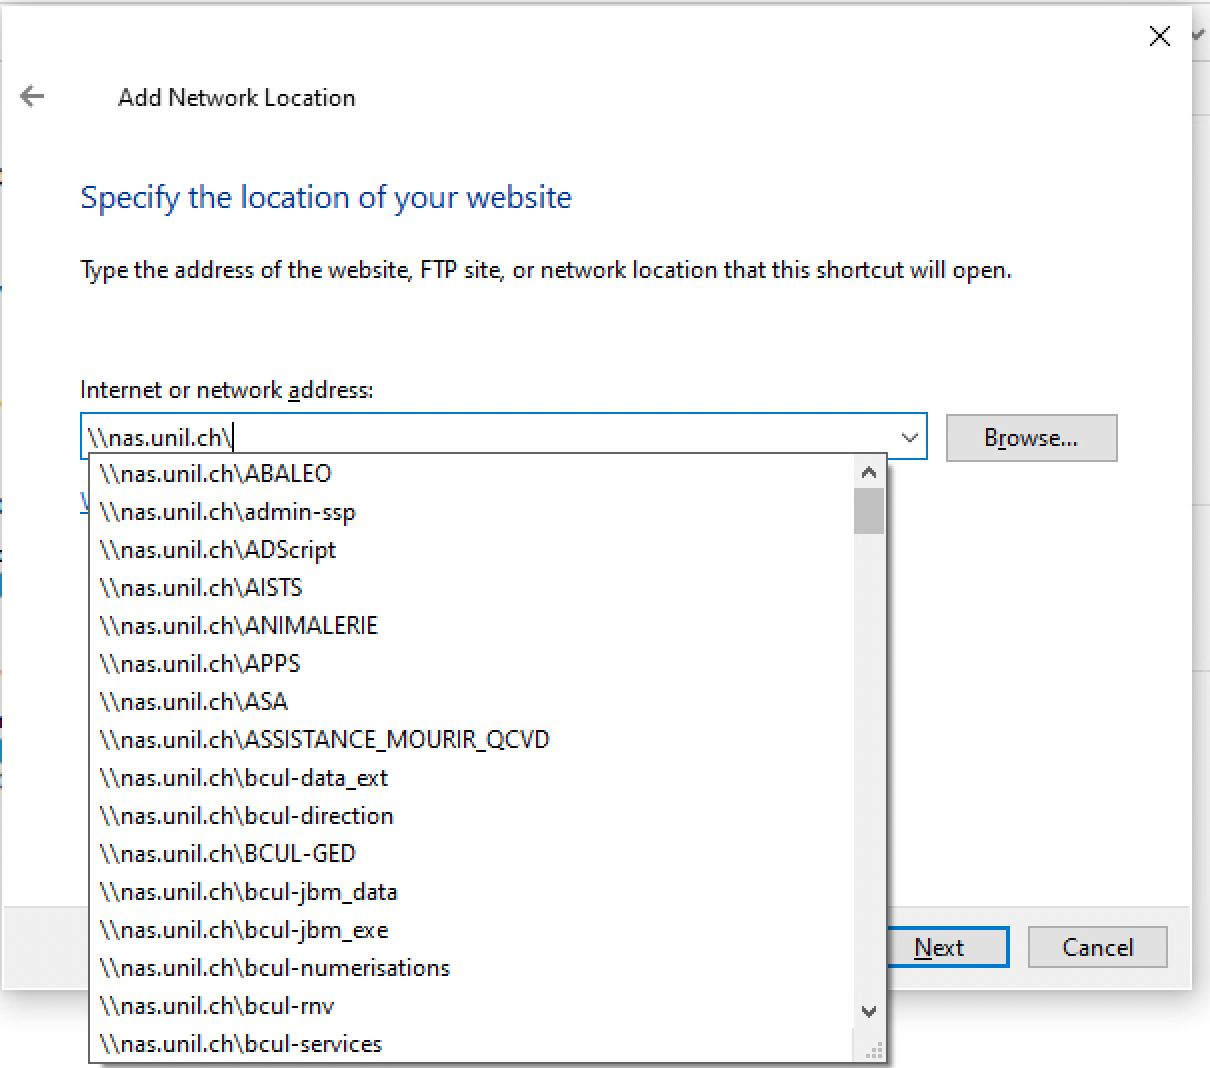The image size is (1210, 1068).
Task: Pick the ADScript share entry
Action: pos(218,550)
